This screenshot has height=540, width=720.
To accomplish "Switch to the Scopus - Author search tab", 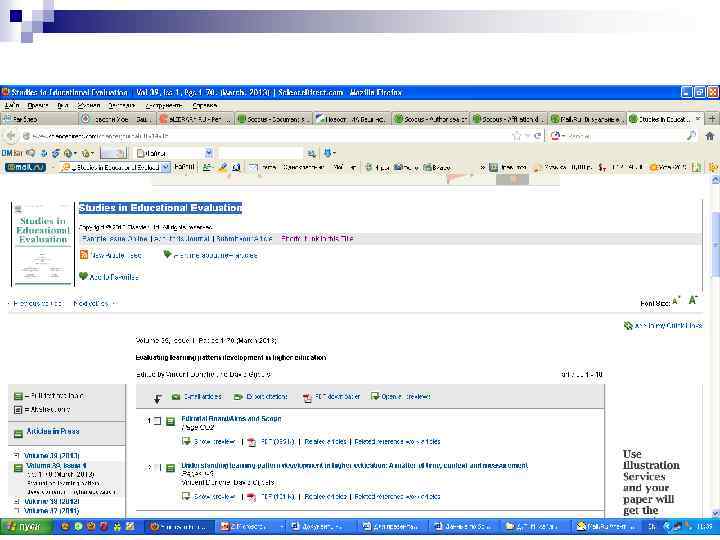I will click(430, 119).
